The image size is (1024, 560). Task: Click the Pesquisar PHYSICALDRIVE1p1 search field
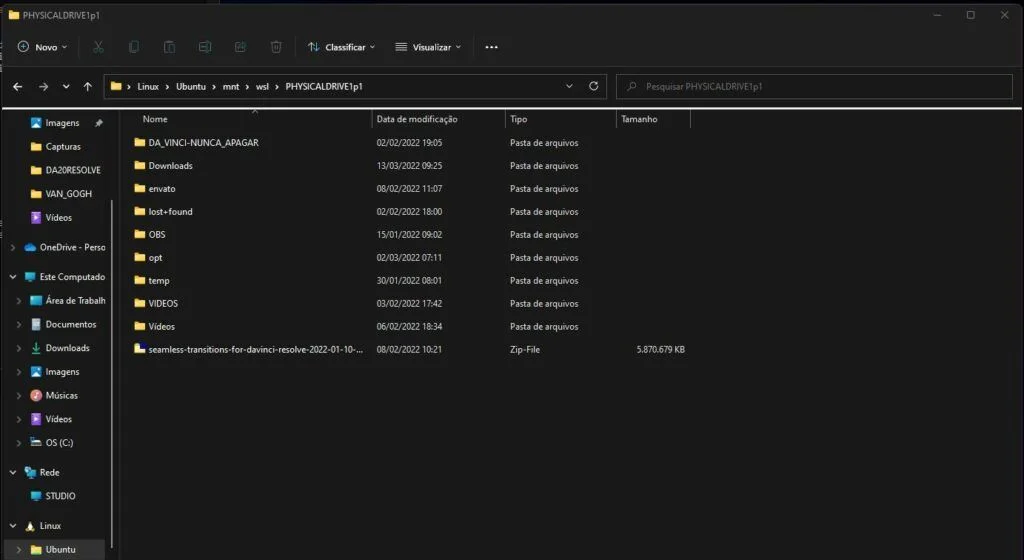pyautogui.click(x=814, y=86)
